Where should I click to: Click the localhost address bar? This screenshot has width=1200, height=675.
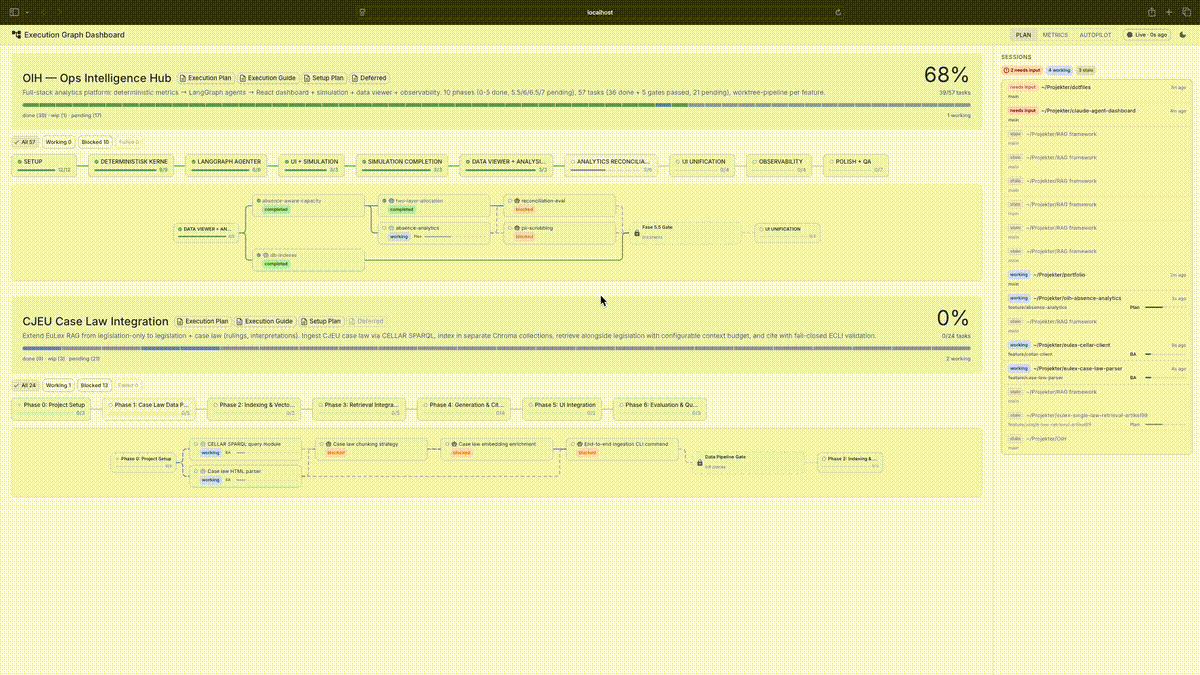600,12
